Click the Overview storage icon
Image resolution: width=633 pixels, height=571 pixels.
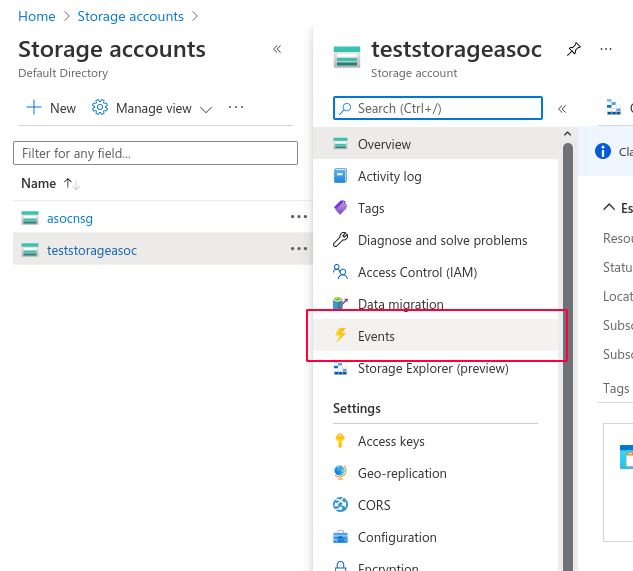(340, 143)
